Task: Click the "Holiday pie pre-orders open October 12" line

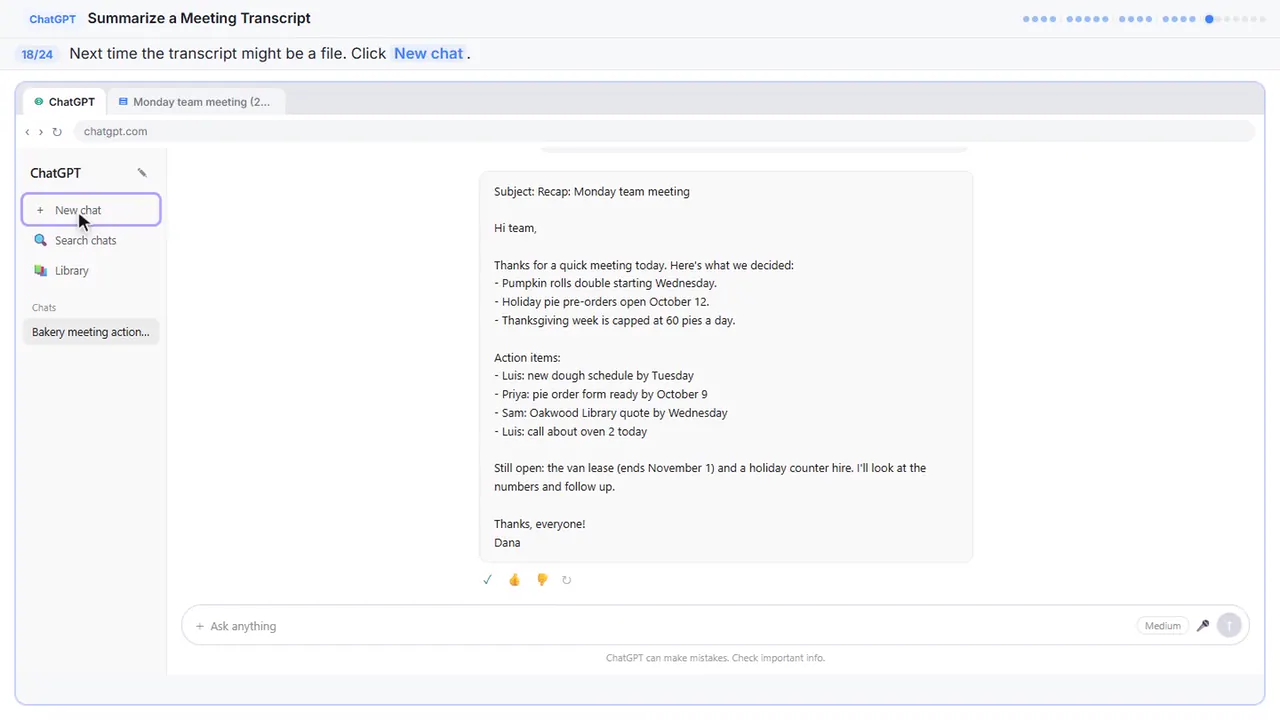Action: (x=601, y=301)
